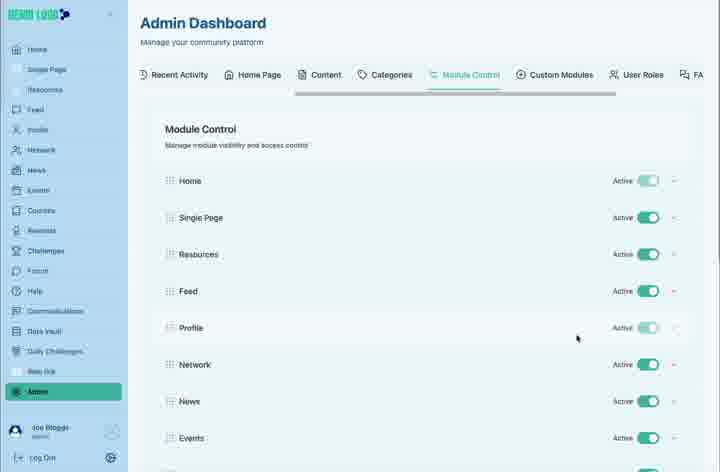Expand the Single Page row chevron
The image size is (720, 472).
tap(675, 218)
